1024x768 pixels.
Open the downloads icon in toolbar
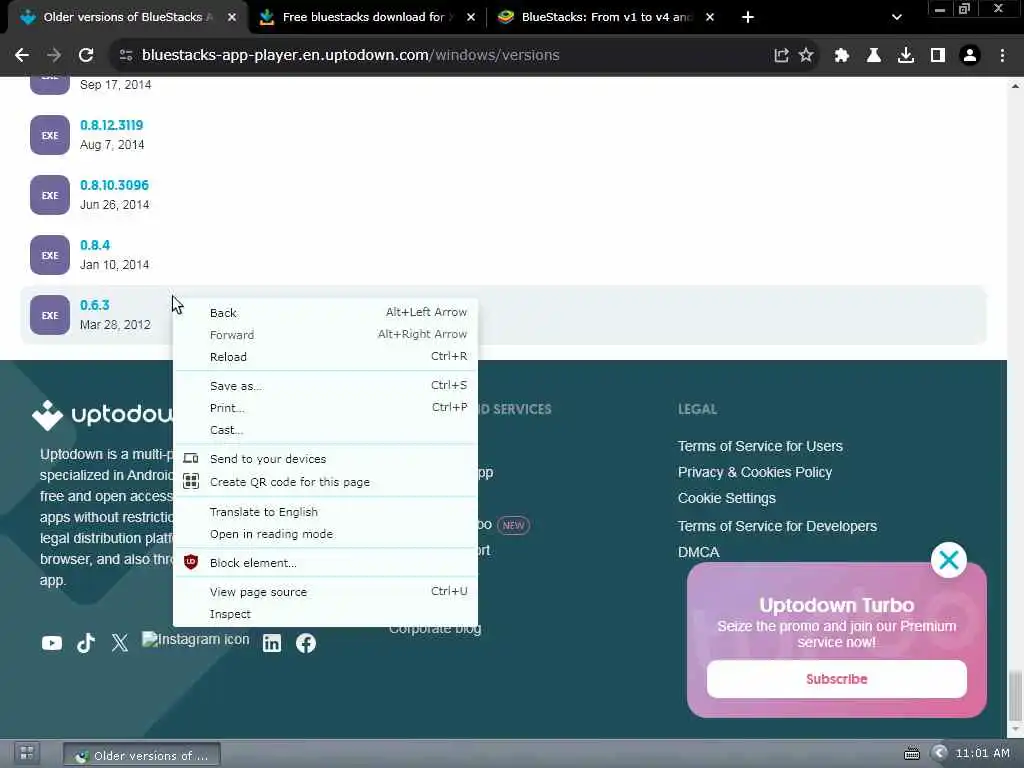click(x=906, y=56)
